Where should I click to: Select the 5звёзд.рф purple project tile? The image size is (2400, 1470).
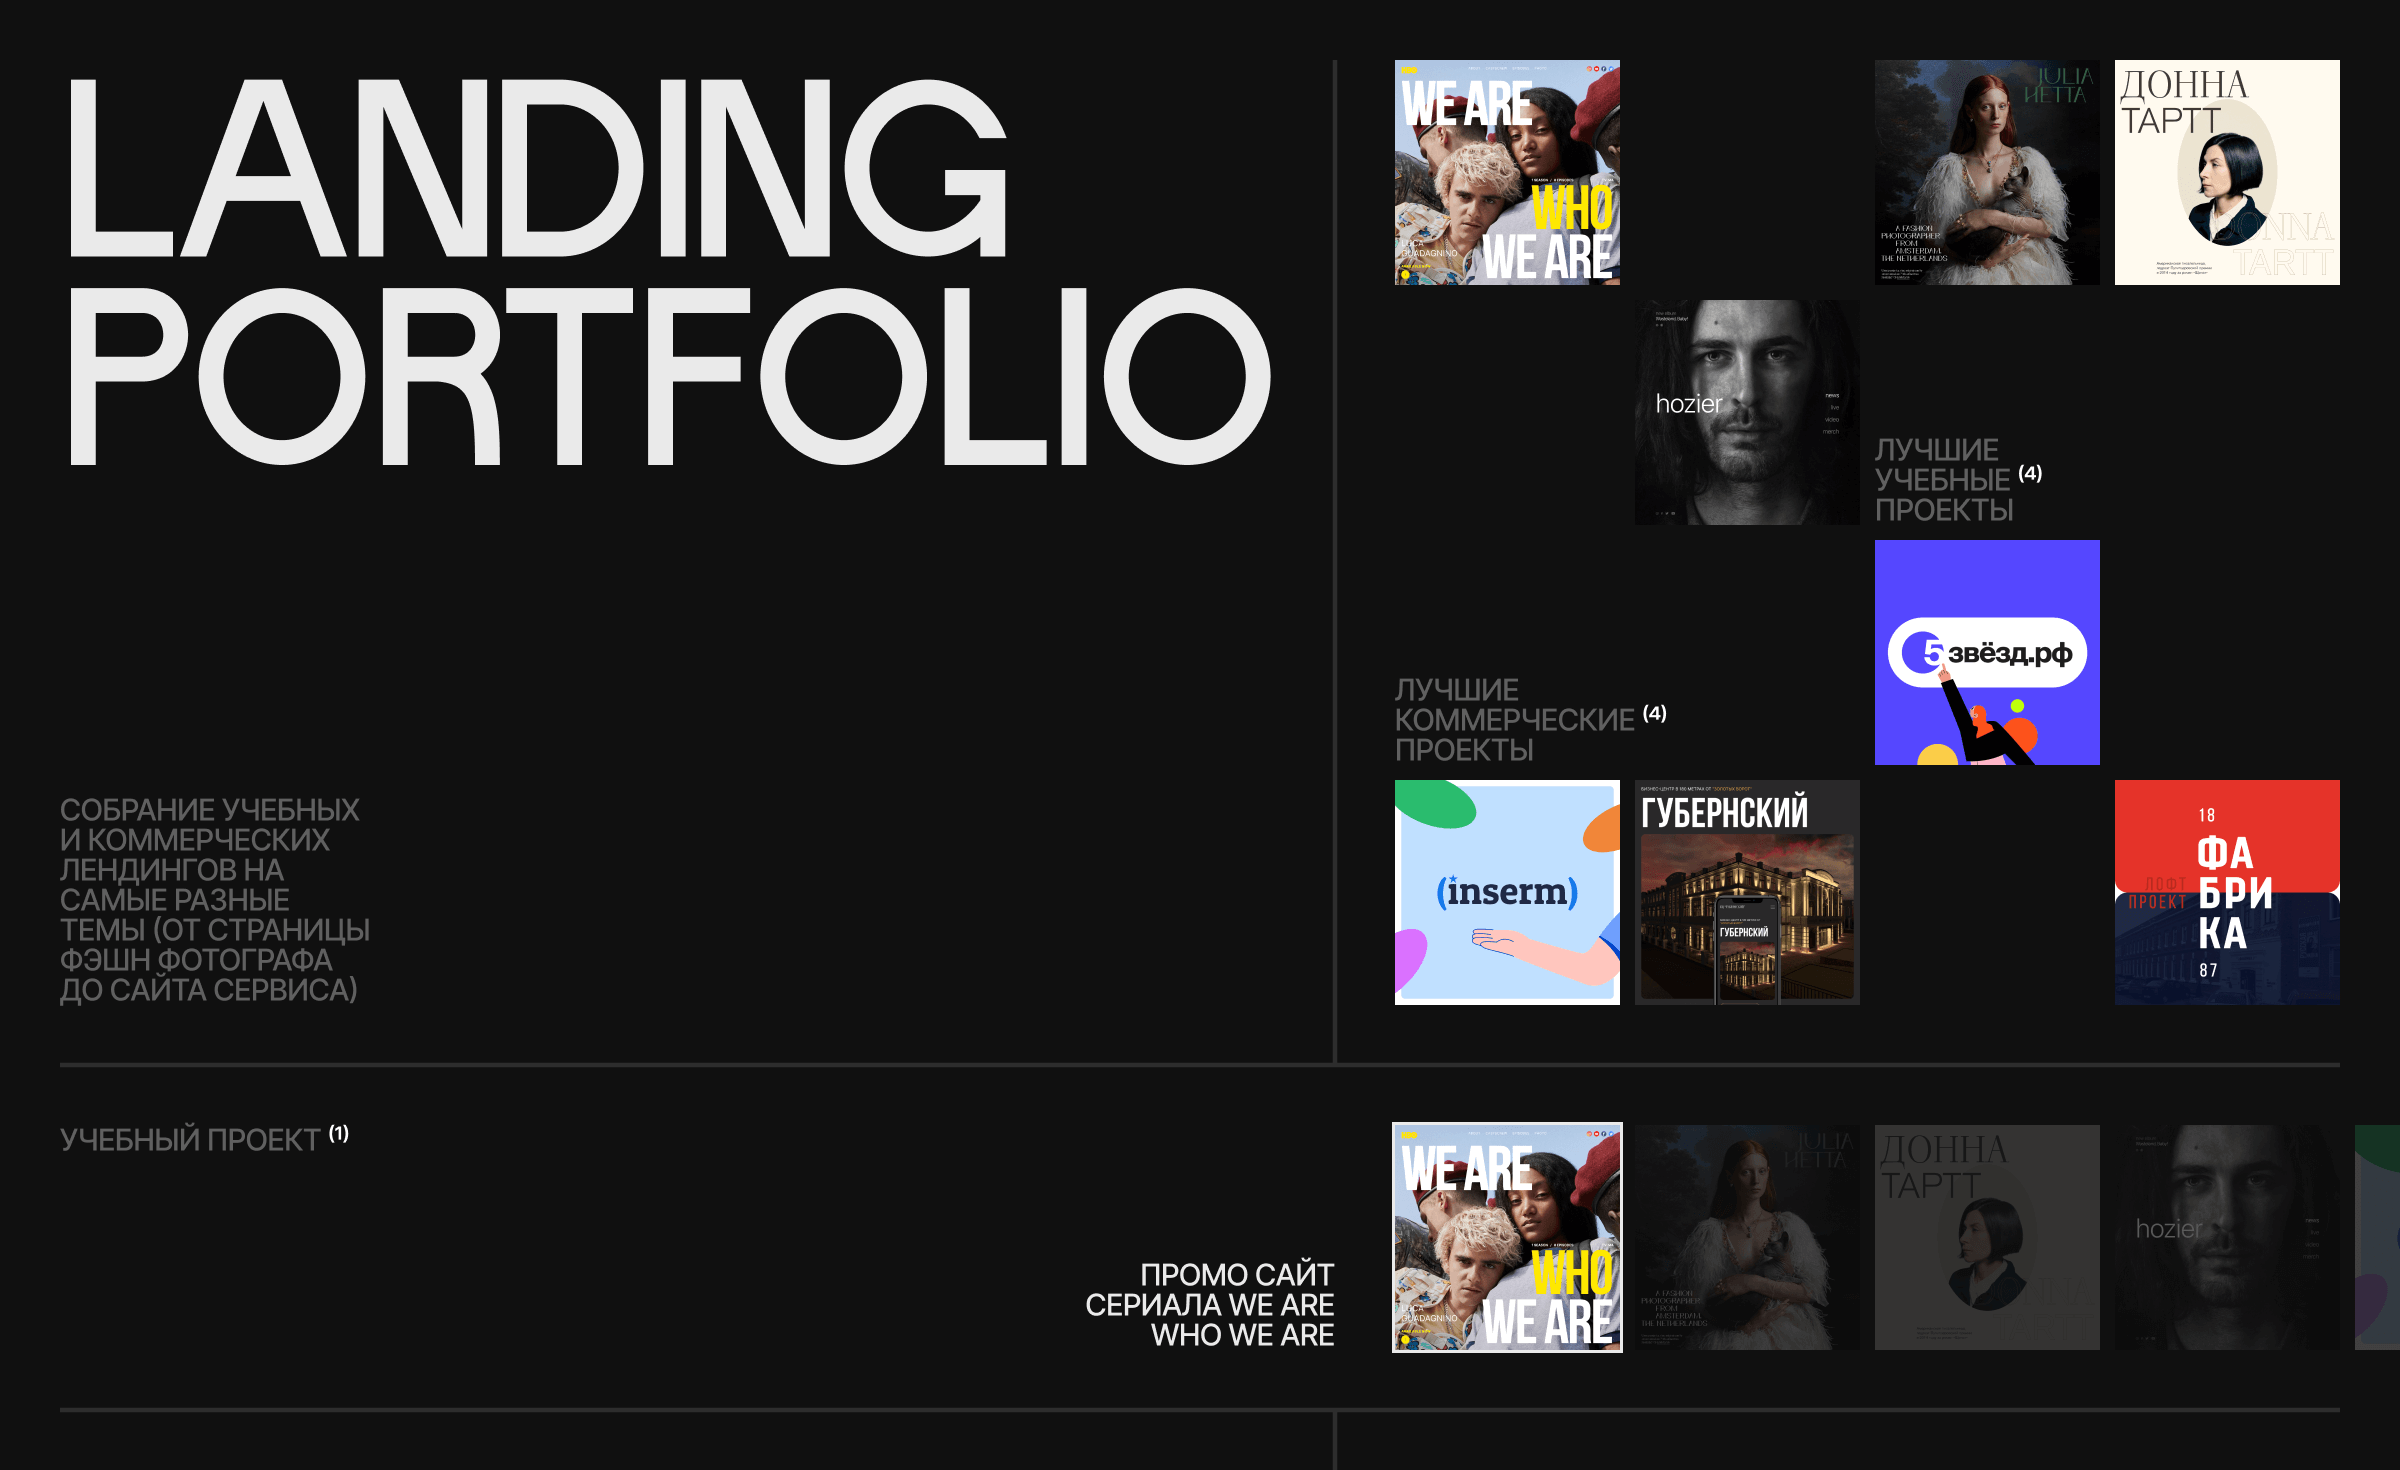tap(1987, 652)
